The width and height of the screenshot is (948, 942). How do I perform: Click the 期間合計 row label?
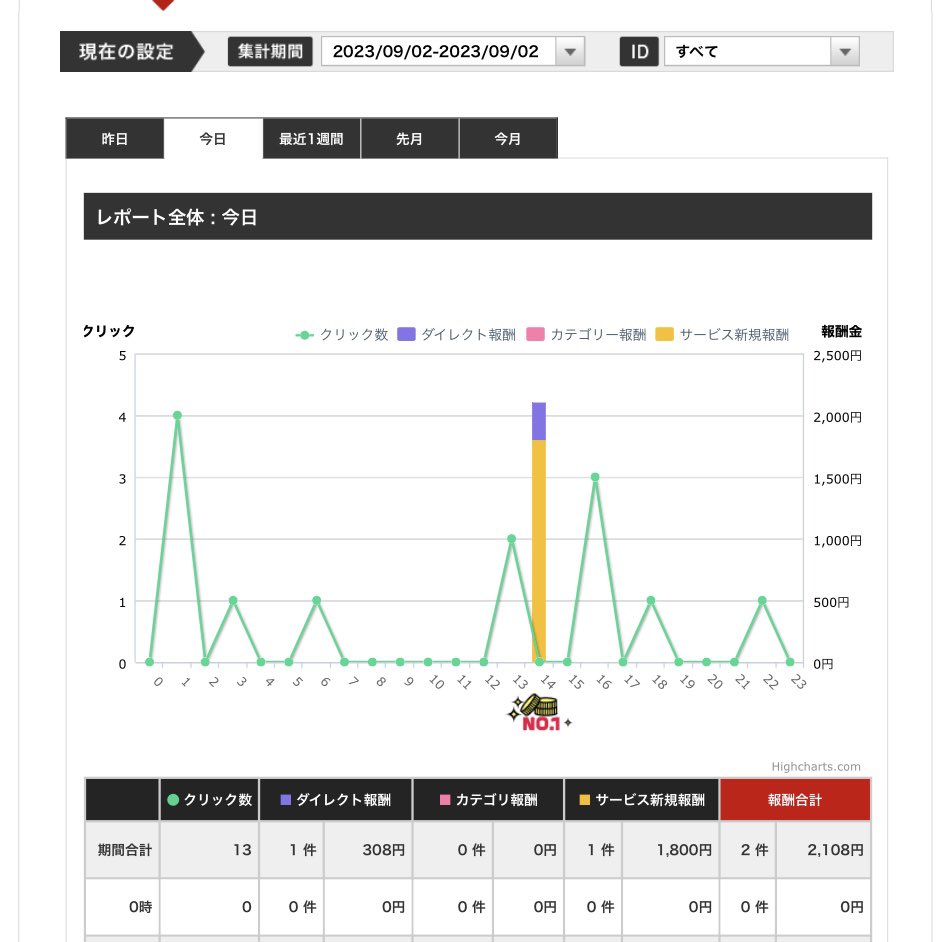pos(124,849)
